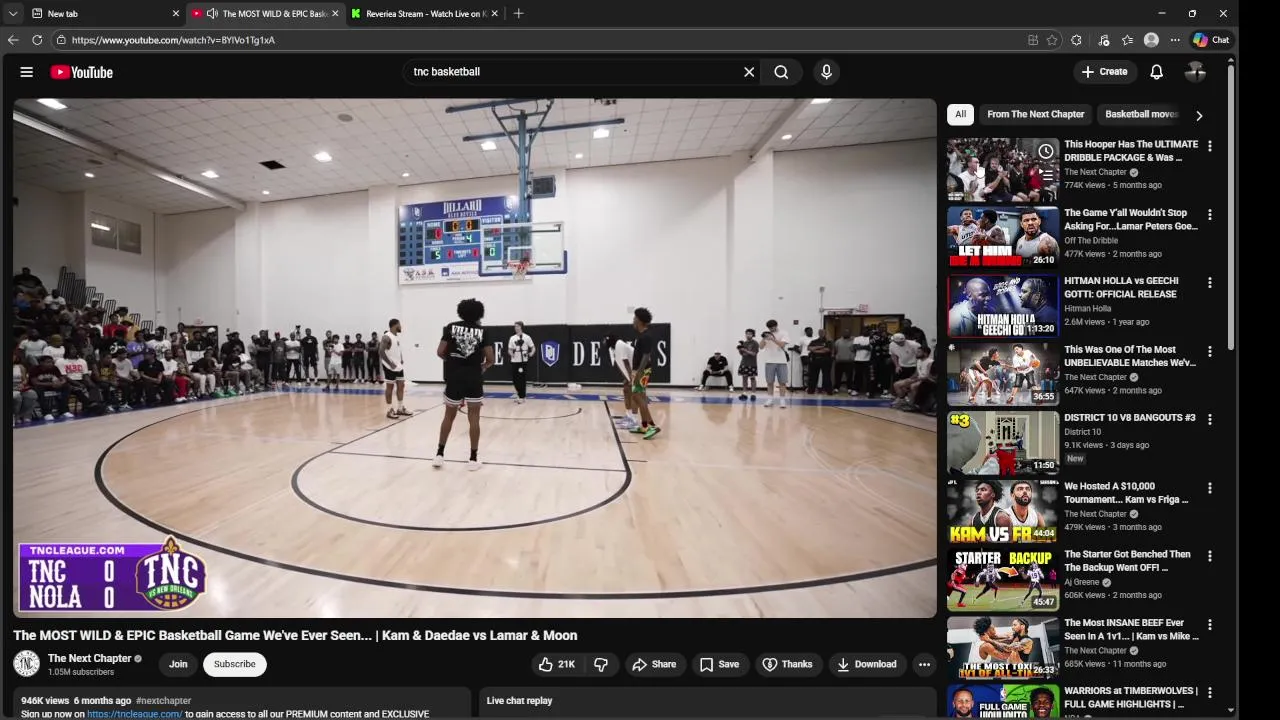This screenshot has width=1280, height=720.
Task: Open Lamar Peters game video thumbnail
Action: coord(1003,238)
